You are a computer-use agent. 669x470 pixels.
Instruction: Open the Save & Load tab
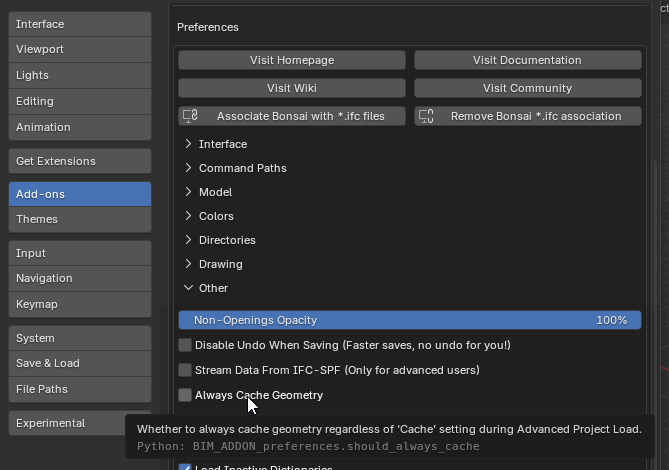[x=80, y=363]
